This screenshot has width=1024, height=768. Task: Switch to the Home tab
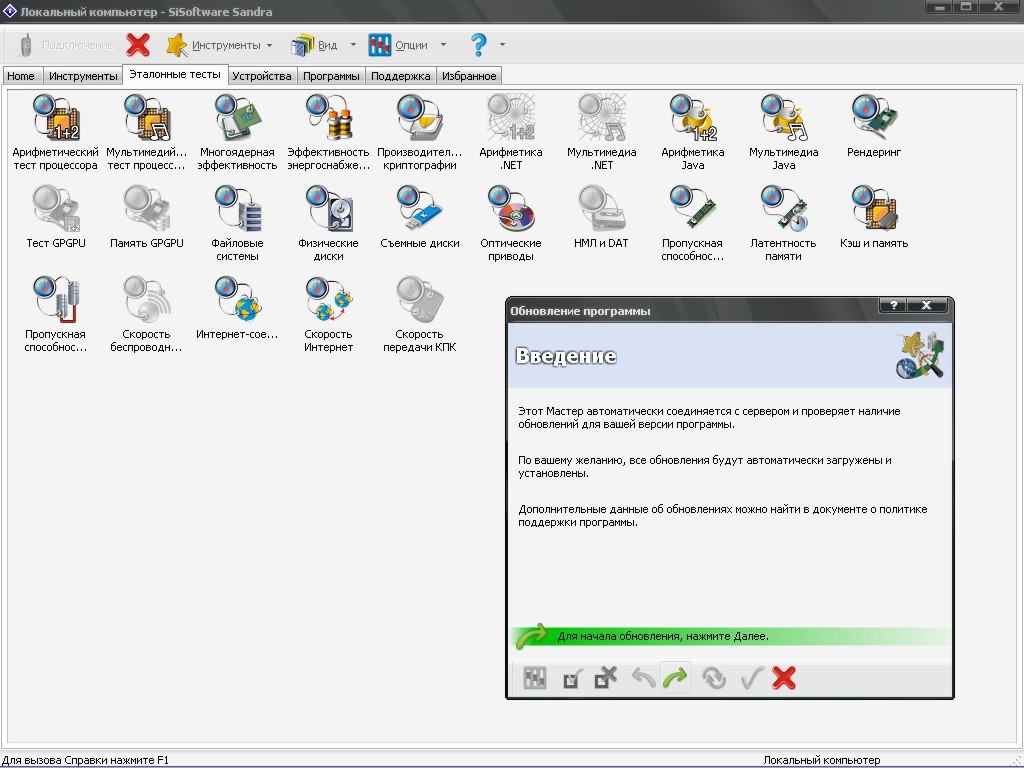coord(22,76)
